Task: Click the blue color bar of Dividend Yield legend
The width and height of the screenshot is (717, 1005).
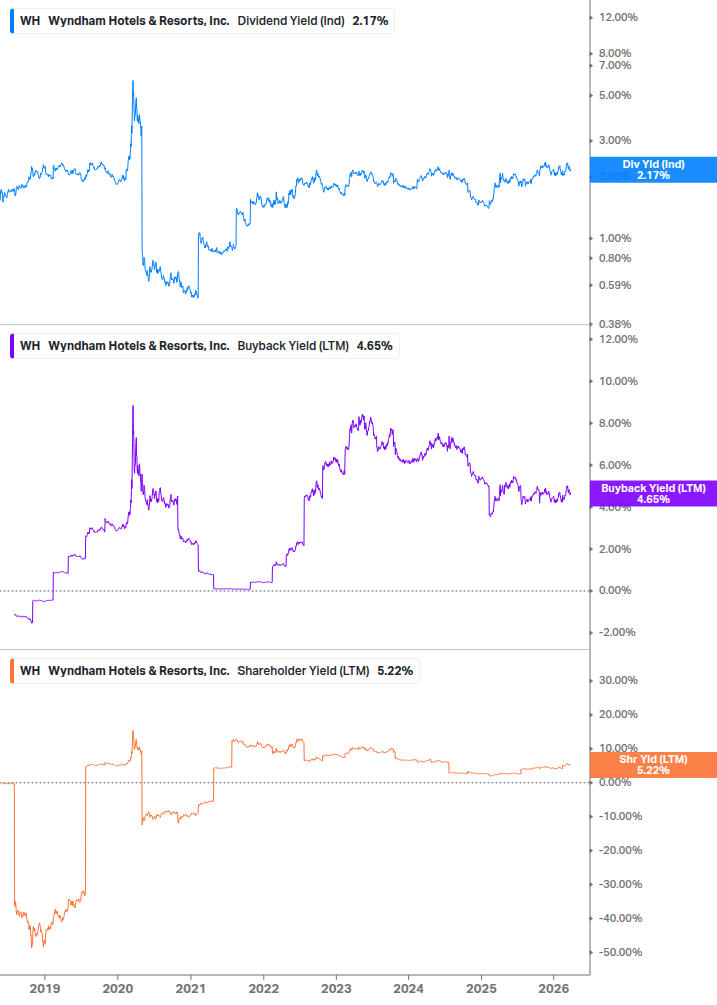Action: (12, 21)
